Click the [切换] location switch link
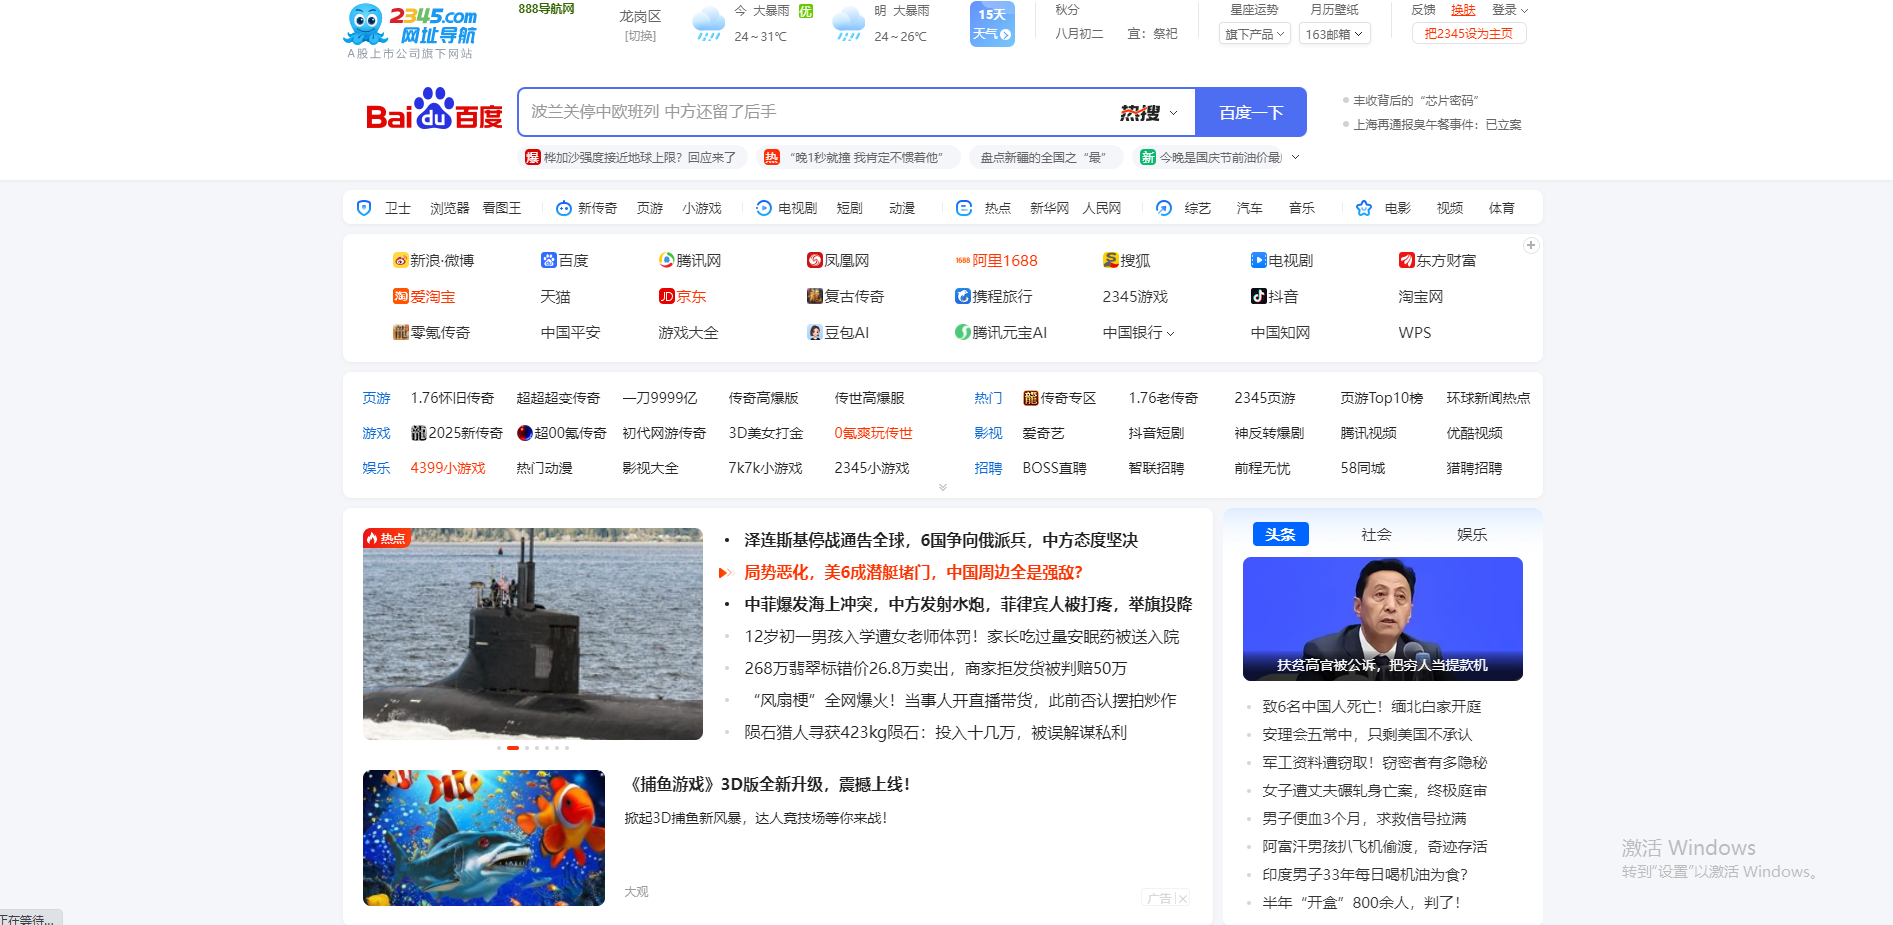1893x925 pixels. click(640, 36)
